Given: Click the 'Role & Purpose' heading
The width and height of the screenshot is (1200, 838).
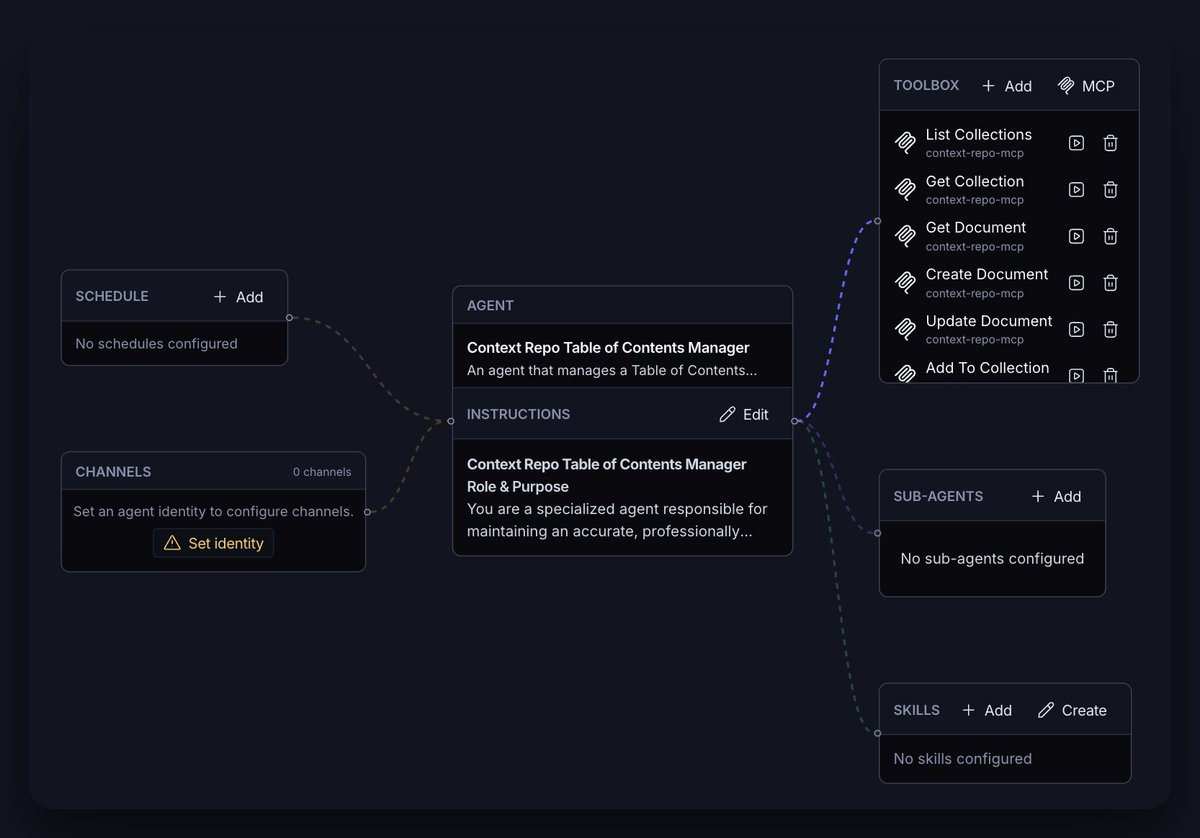Looking at the screenshot, I should (518, 487).
